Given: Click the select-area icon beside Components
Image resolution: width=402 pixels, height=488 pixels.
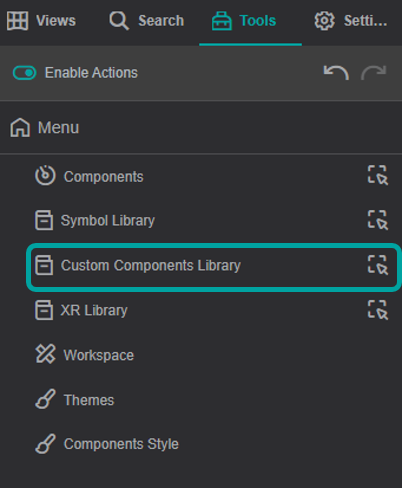Looking at the screenshot, I should 378,175.
